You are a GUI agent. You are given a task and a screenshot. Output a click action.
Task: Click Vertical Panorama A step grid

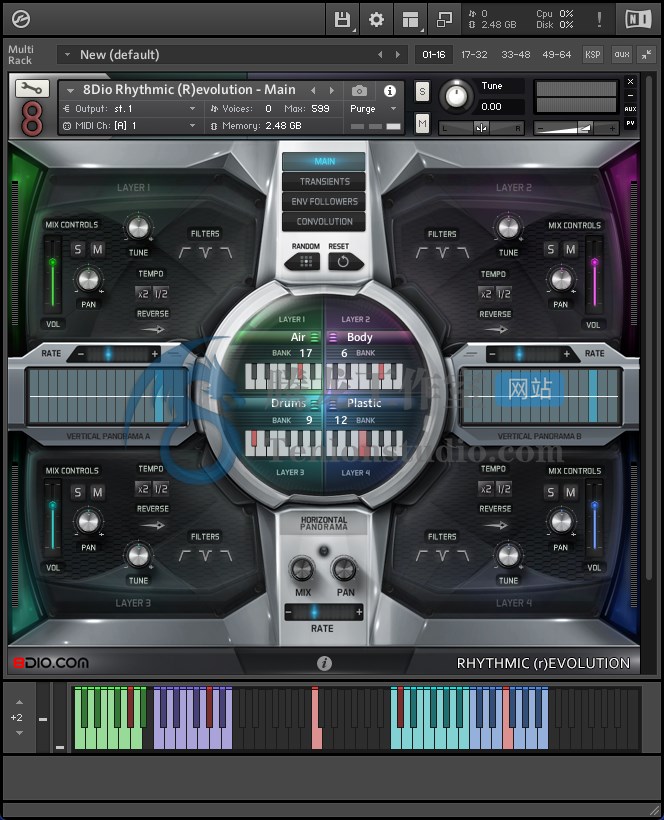[106, 396]
